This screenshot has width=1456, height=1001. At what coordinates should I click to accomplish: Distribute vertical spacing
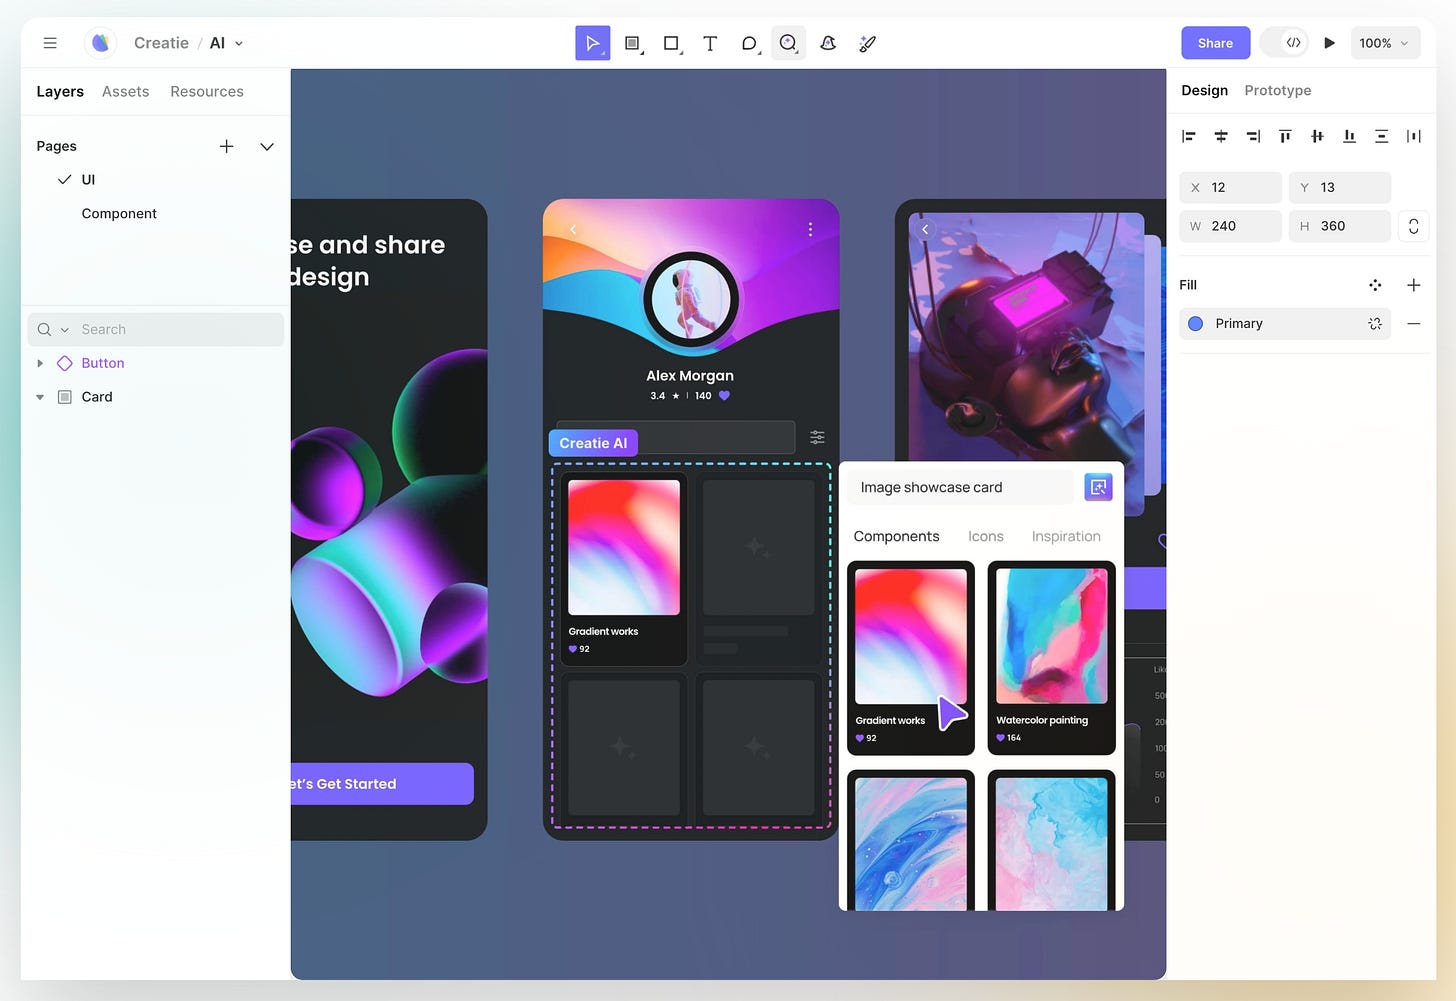1381,136
